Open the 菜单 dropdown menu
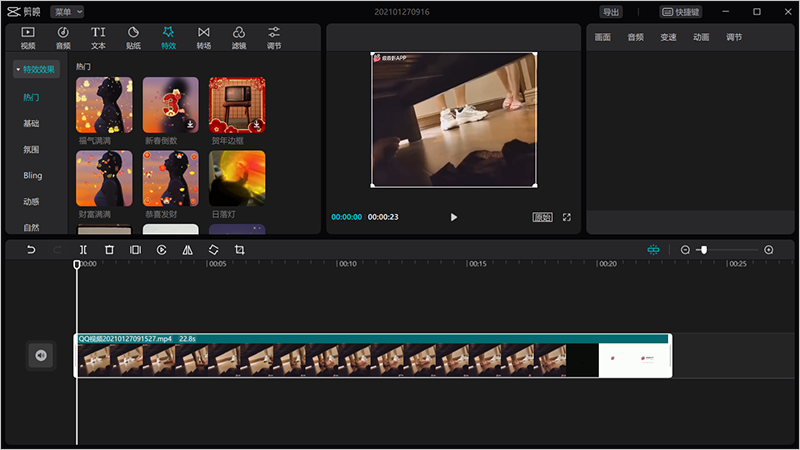The width and height of the screenshot is (800, 450). pyautogui.click(x=67, y=12)
